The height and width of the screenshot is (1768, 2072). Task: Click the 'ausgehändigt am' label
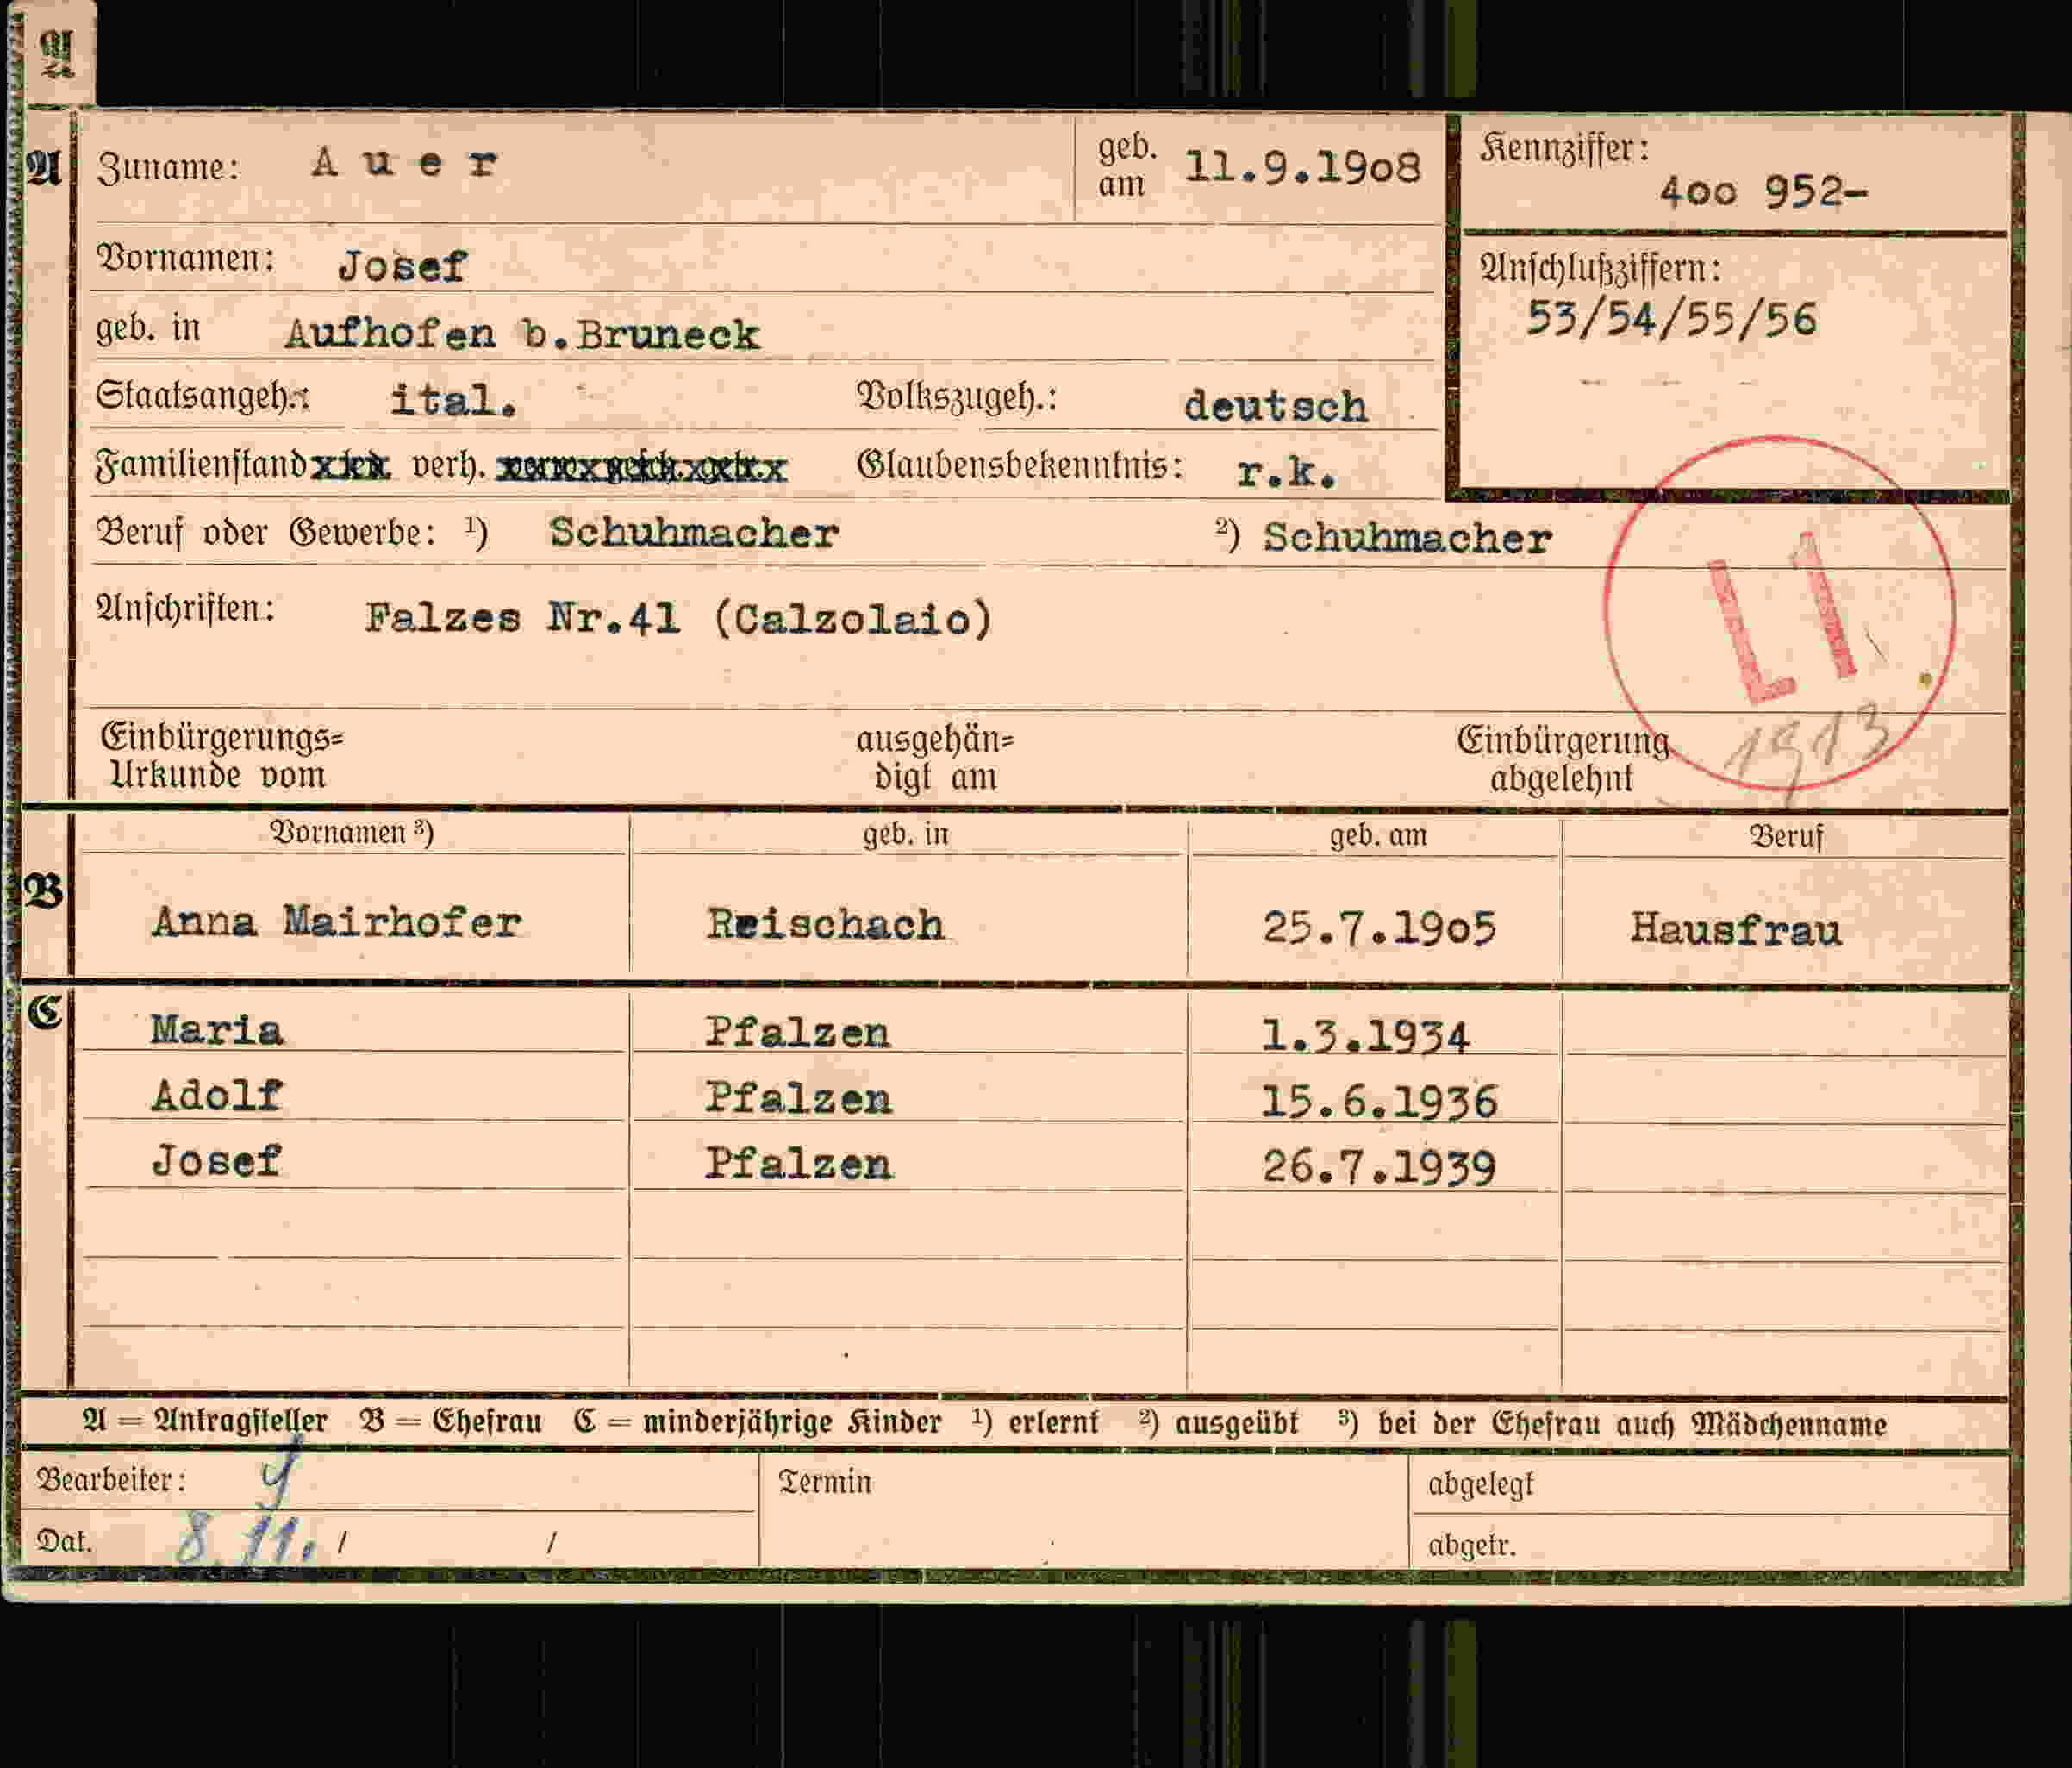[934, 758]
